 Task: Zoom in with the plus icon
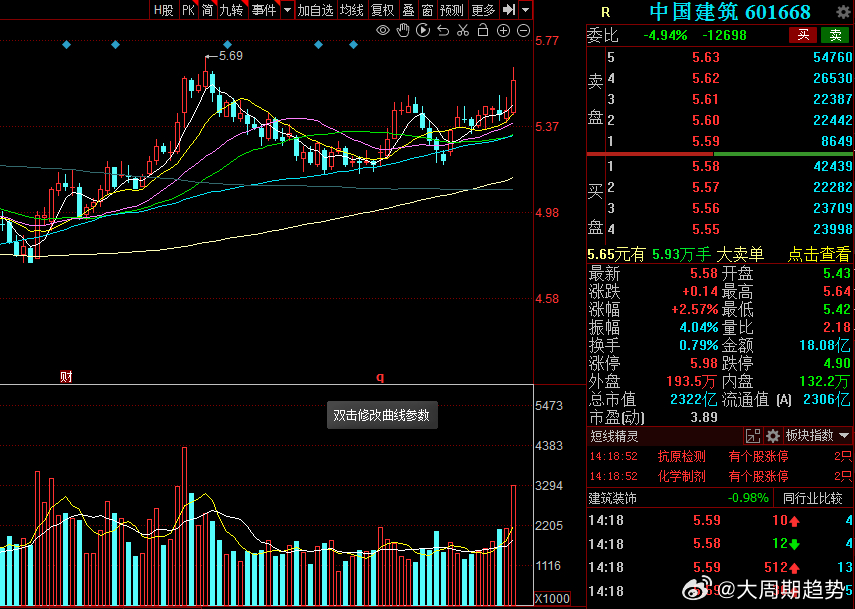pos(504,30)
